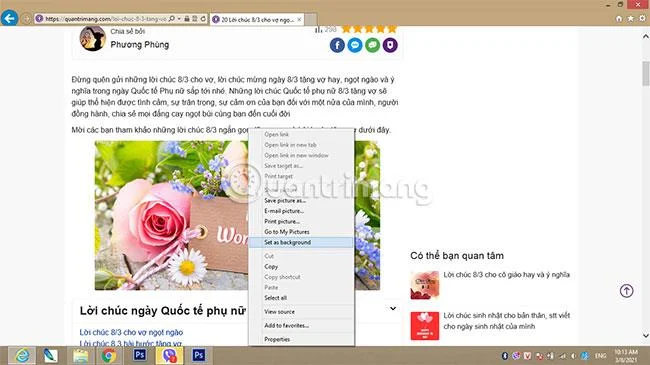Close the '20 Lời chúc 8/3' tab
The image size is (650, 365).
(299, 19)
